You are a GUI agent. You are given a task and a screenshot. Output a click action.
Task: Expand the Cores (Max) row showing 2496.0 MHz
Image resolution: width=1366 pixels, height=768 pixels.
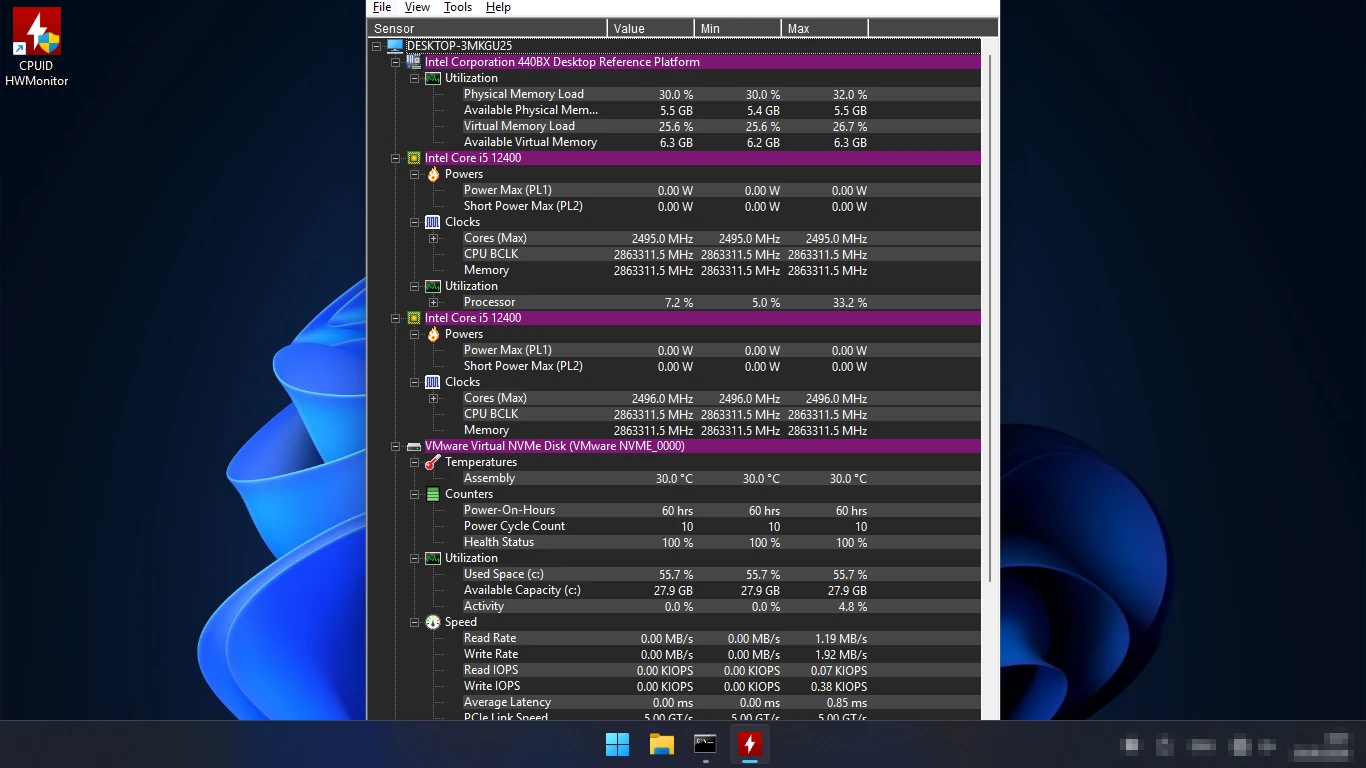click(x=433, y=398)
